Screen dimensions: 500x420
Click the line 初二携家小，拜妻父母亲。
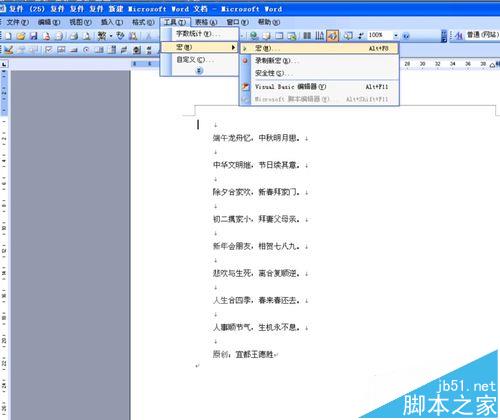256,219
